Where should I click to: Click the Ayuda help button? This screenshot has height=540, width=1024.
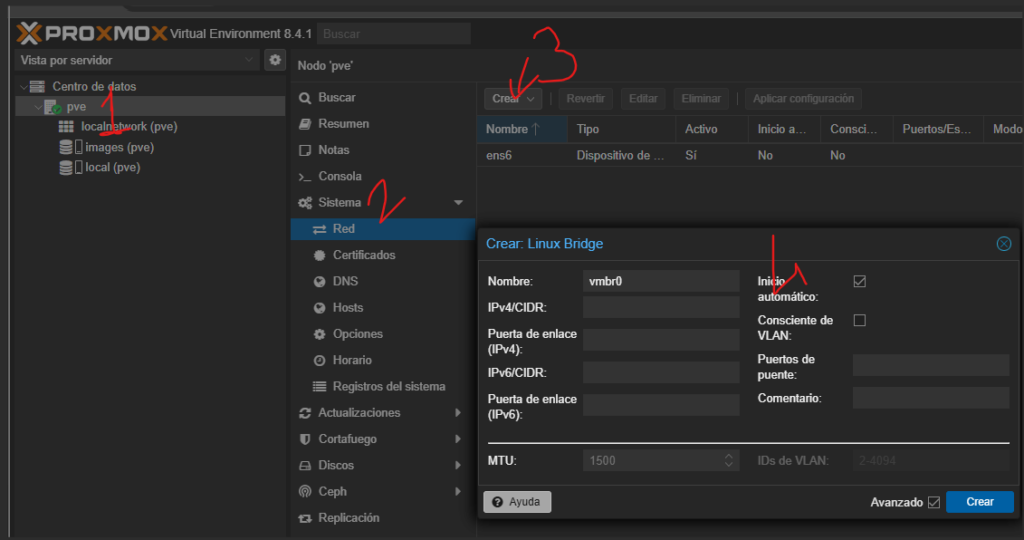pyautogui.click(x=517, y=502)
